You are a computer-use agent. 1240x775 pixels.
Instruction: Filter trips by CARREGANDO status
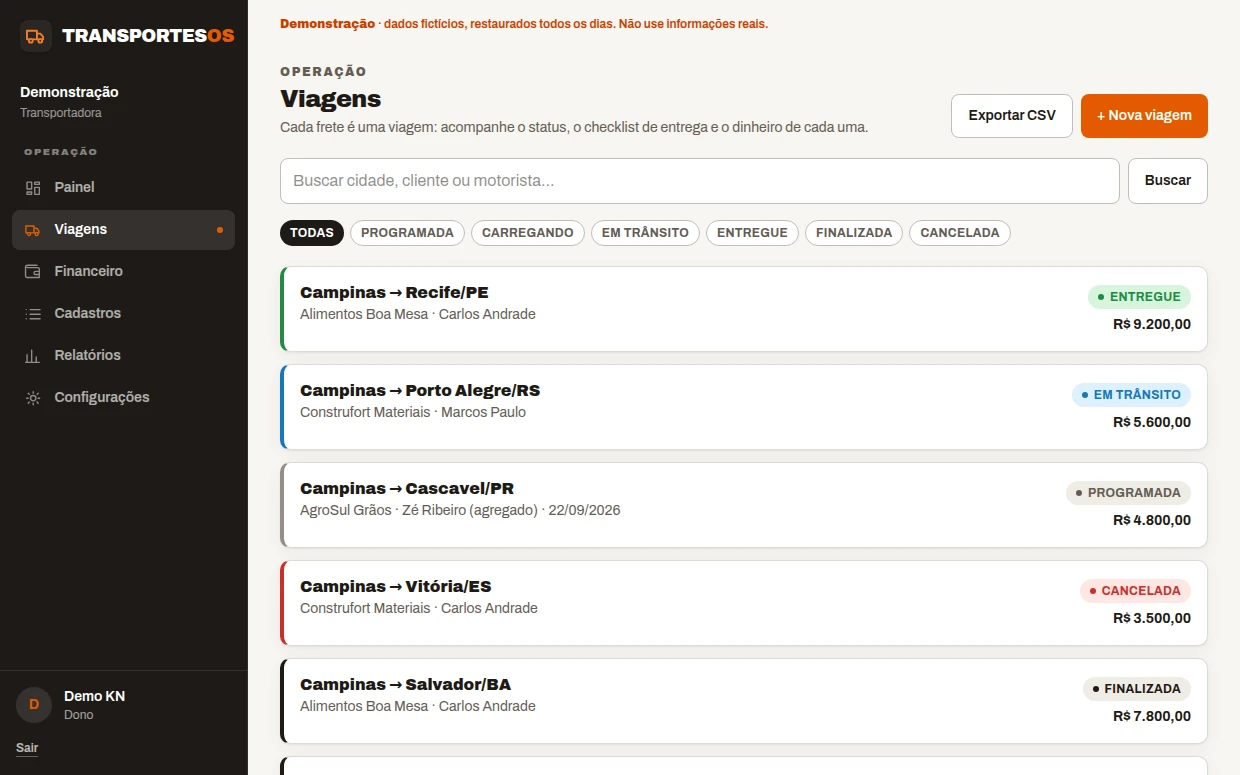[528, 233]
